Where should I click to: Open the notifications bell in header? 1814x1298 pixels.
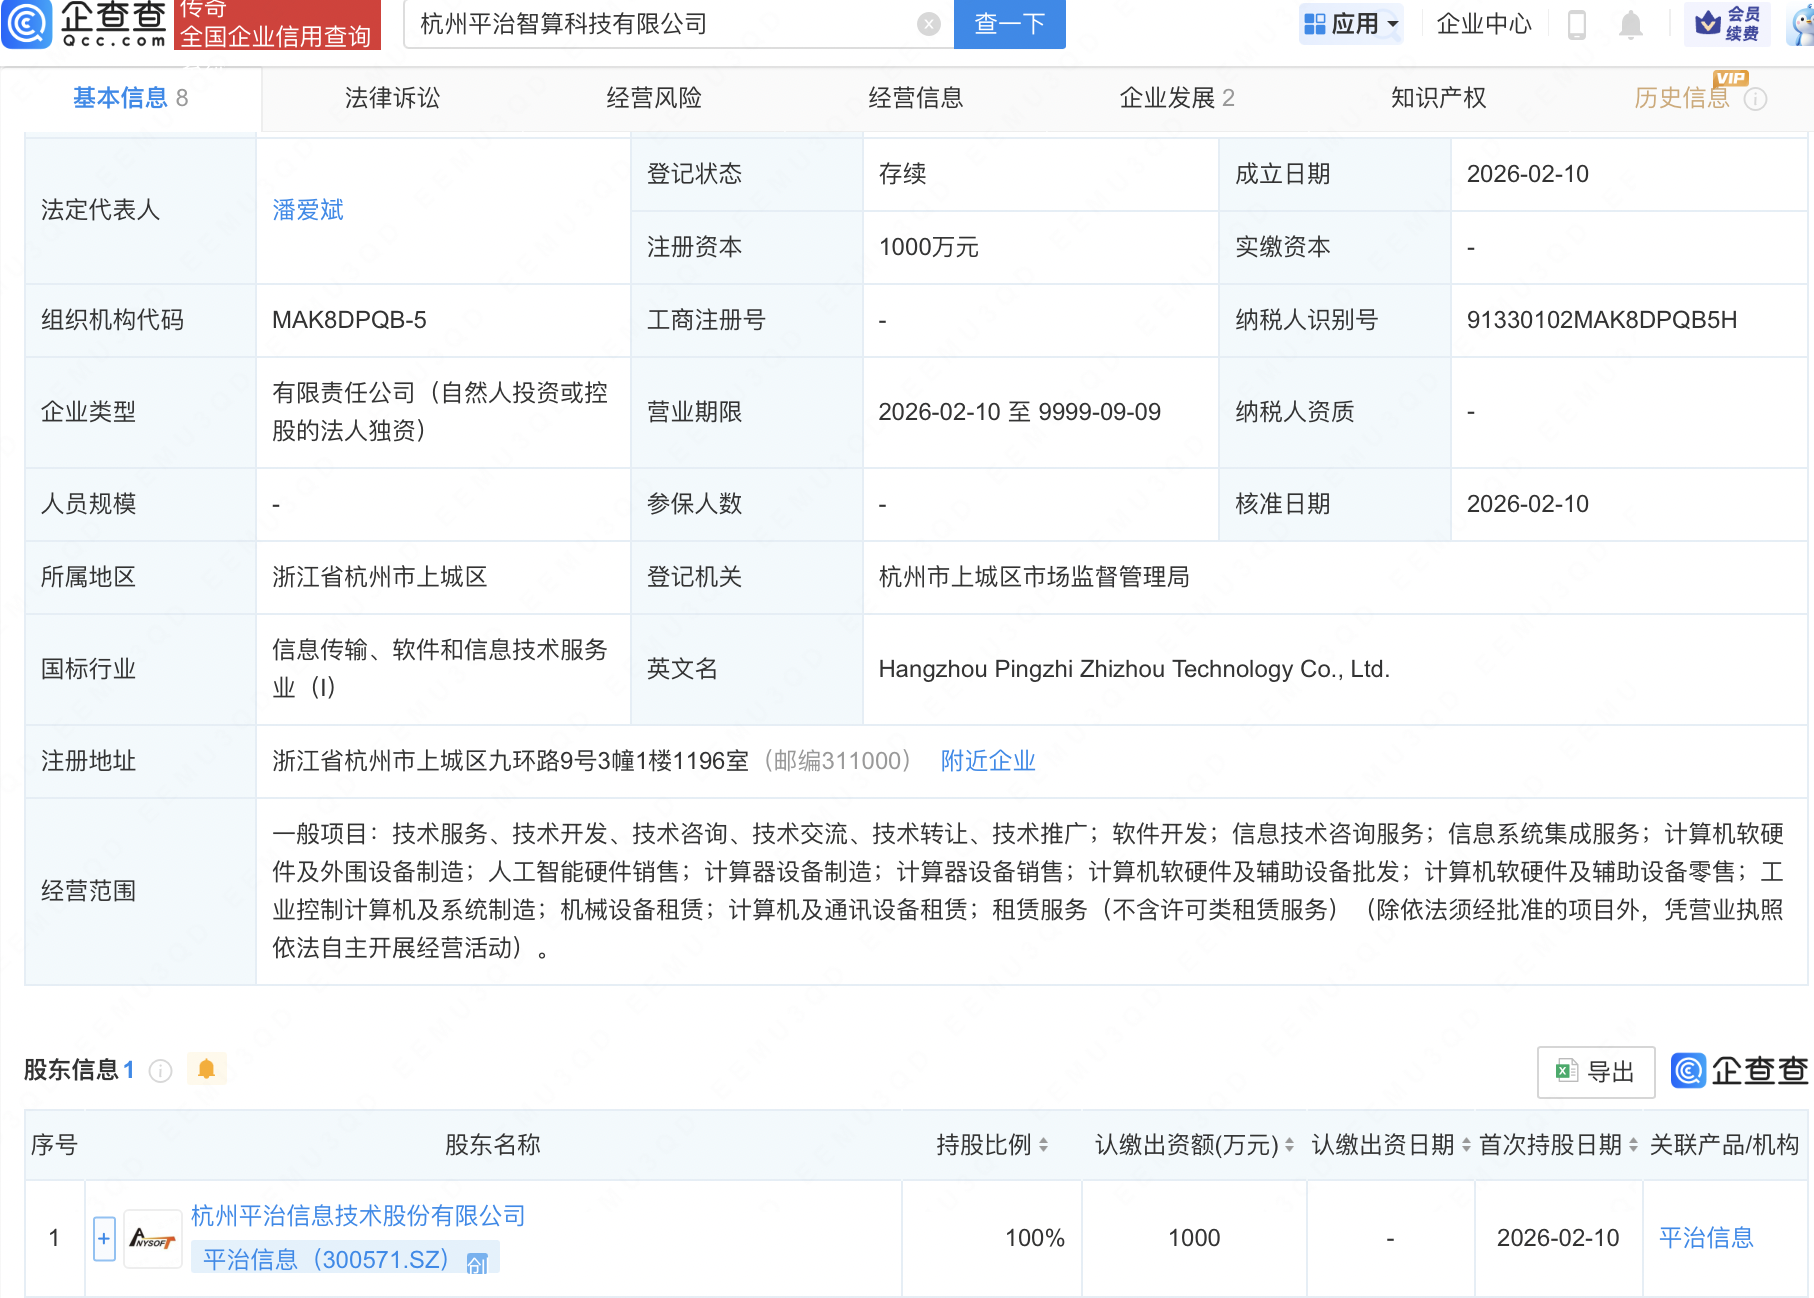pyautogui.click(x=1630, y=24)
